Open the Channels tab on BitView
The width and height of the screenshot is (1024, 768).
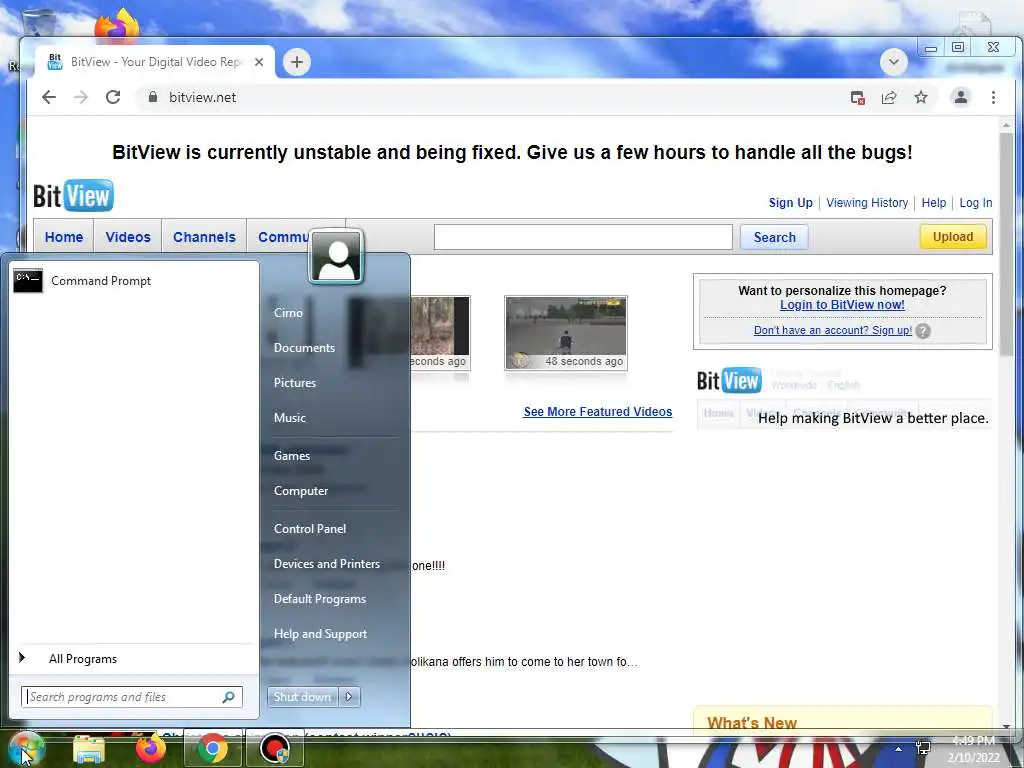tap(204, 237)
